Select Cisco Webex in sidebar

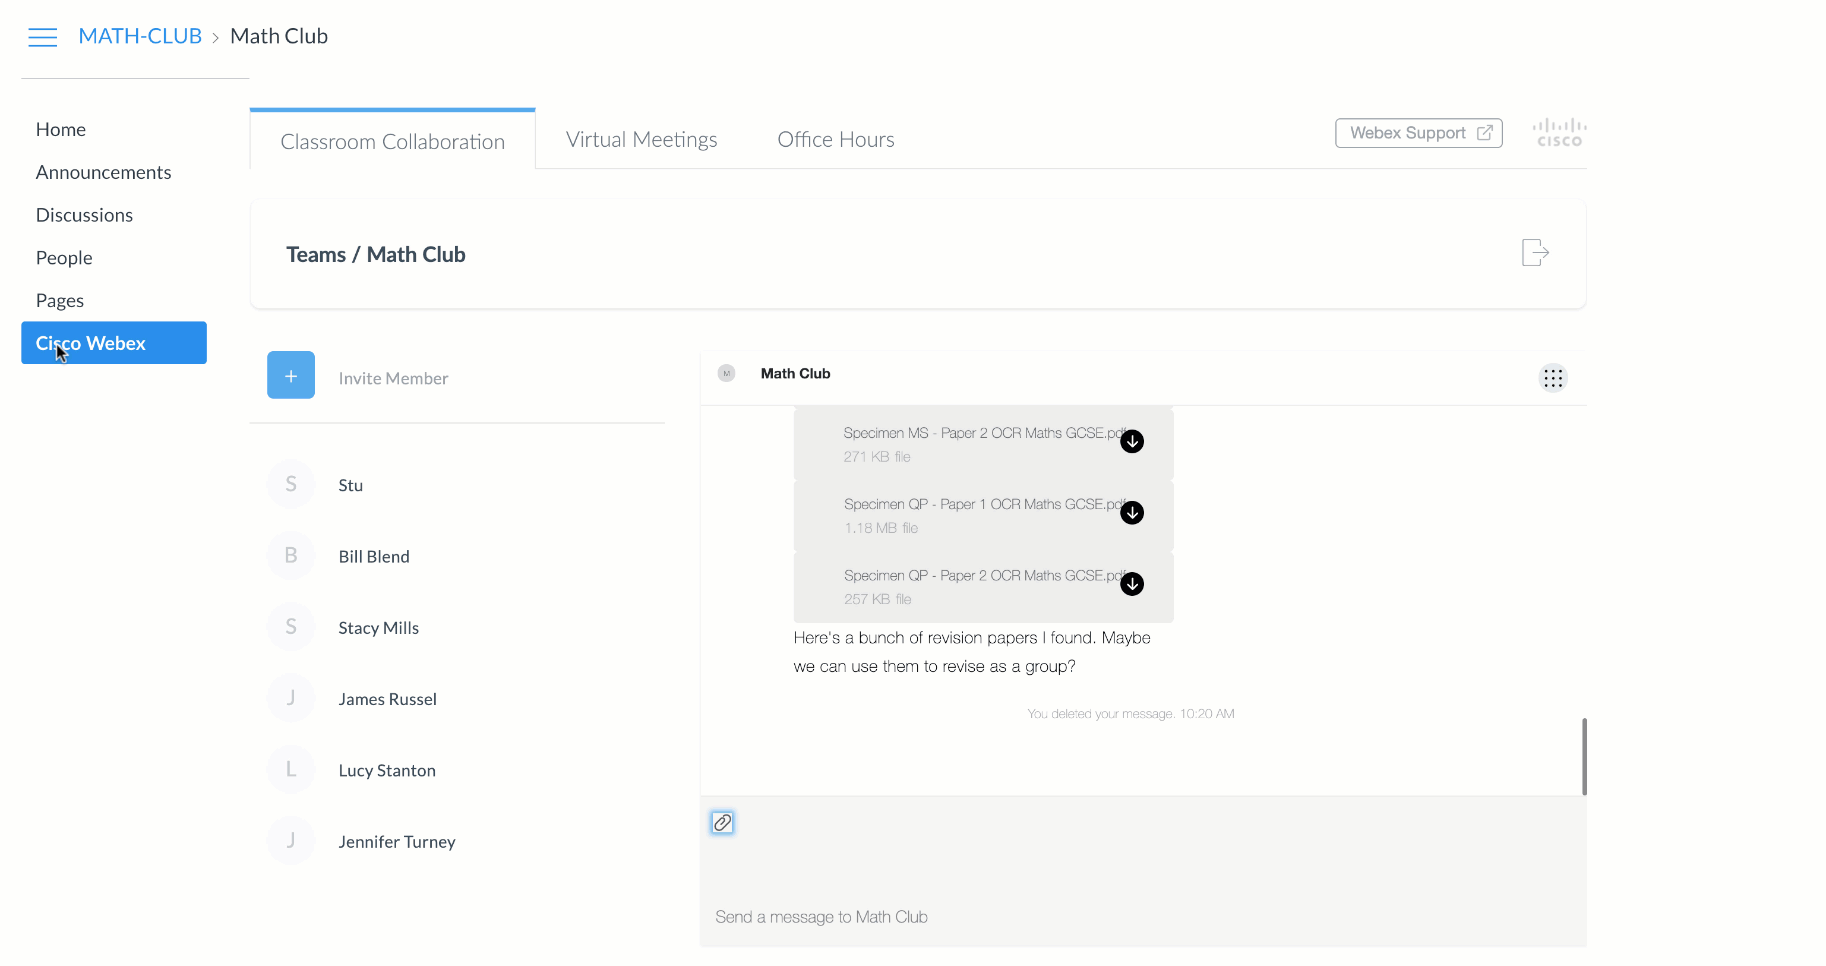114,343
